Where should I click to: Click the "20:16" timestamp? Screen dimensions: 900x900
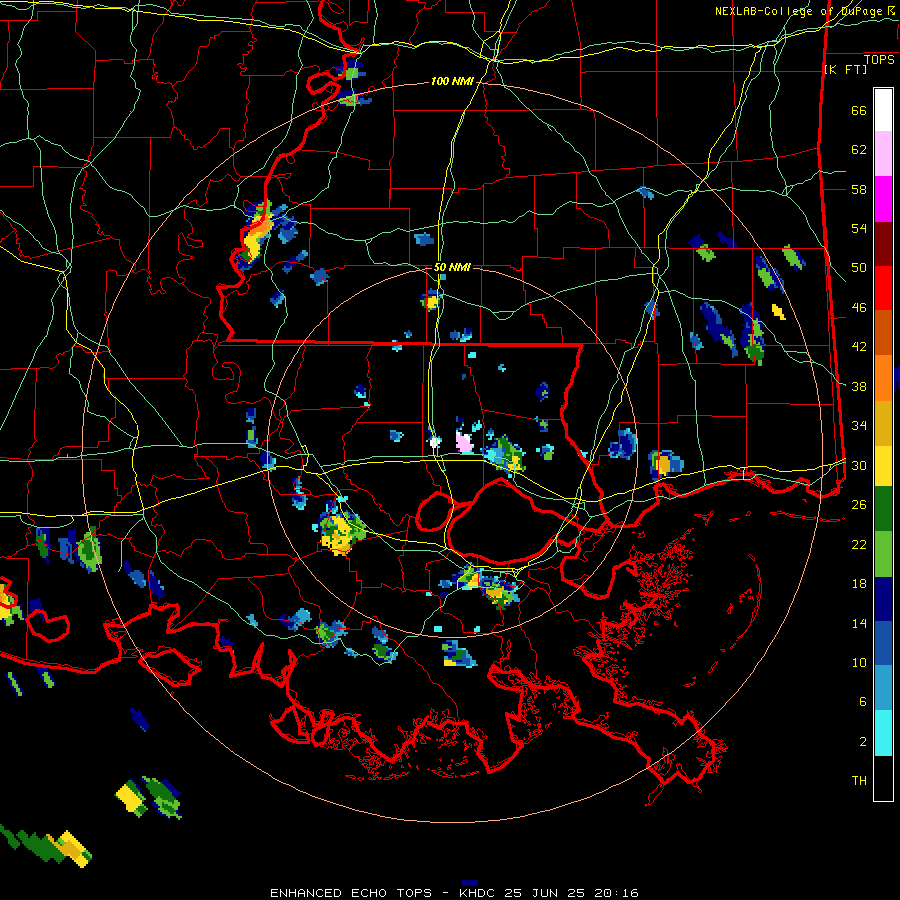614,893
